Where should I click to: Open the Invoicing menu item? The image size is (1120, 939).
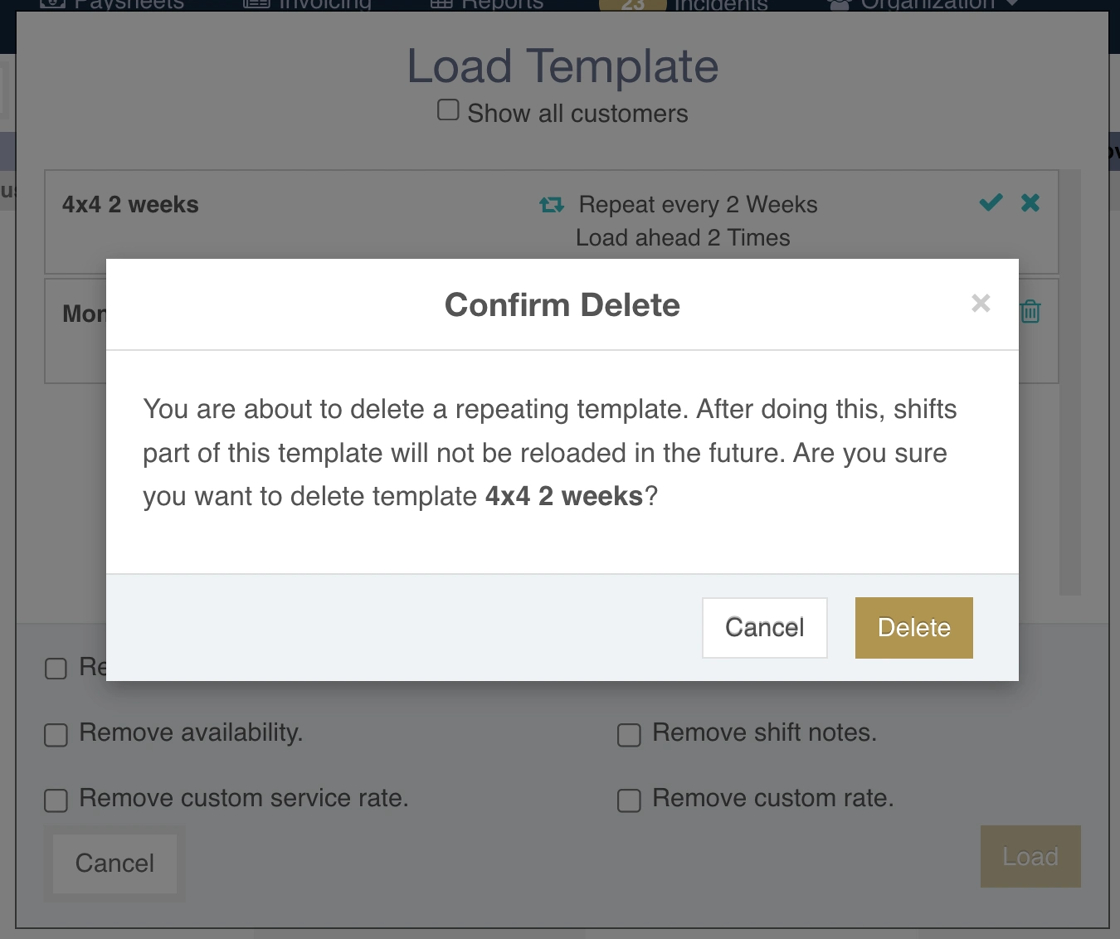[308, 5]
